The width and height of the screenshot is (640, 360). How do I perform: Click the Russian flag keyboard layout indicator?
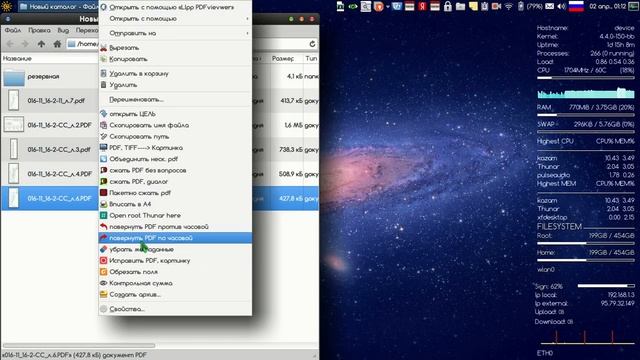[x=576, y=7]
